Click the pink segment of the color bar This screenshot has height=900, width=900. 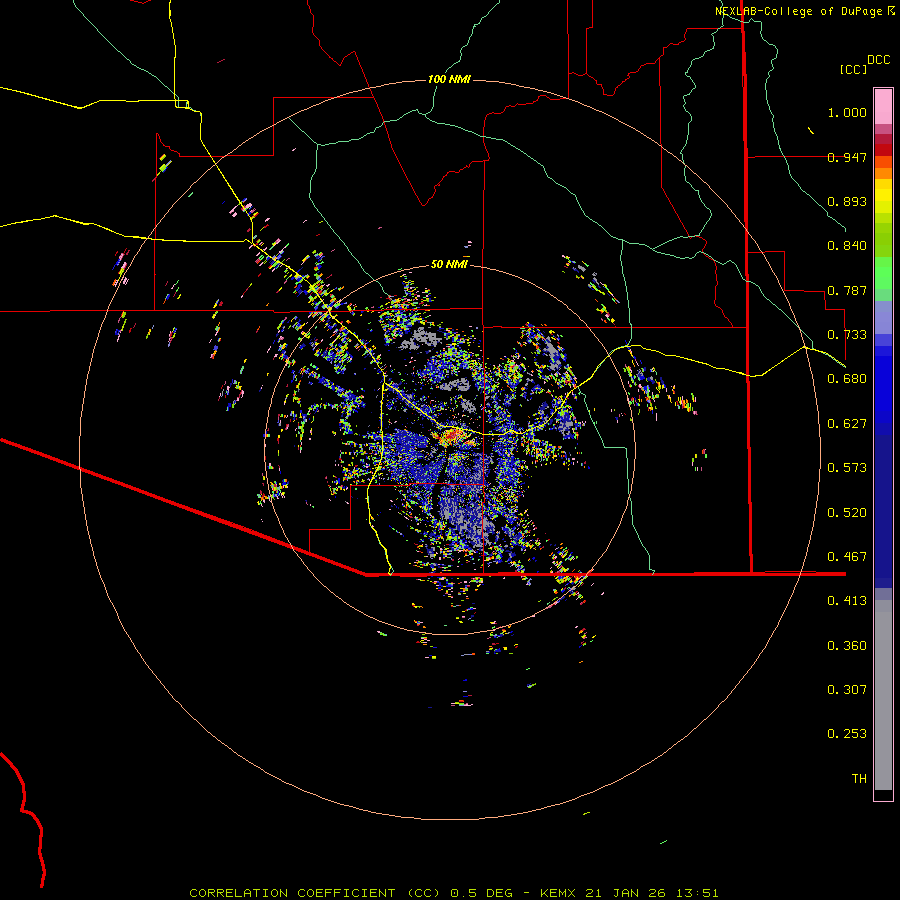coord(883,107)
